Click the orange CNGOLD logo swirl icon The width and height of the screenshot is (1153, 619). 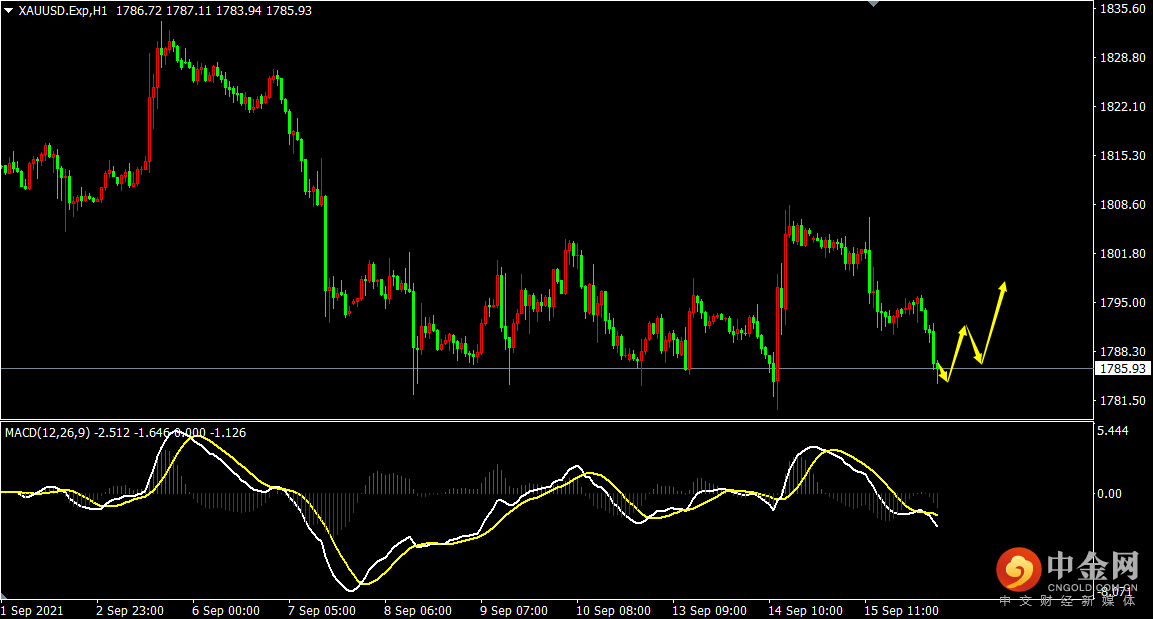(x=1018, y=570)
